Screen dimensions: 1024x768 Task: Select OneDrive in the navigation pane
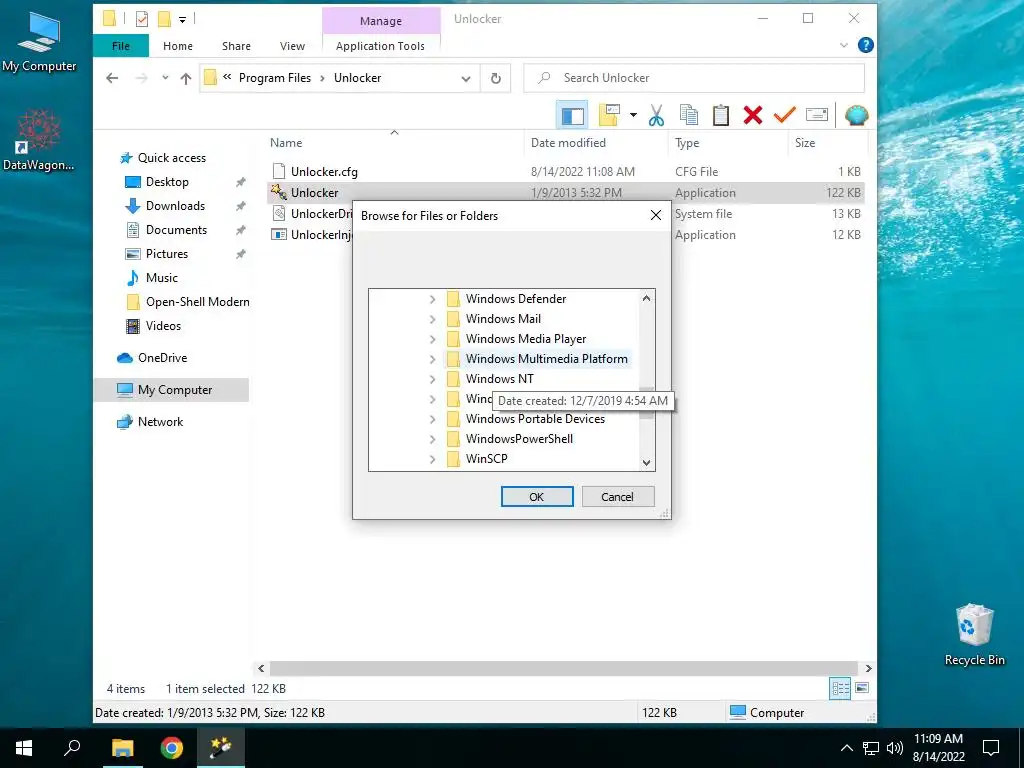pos(162,358)
